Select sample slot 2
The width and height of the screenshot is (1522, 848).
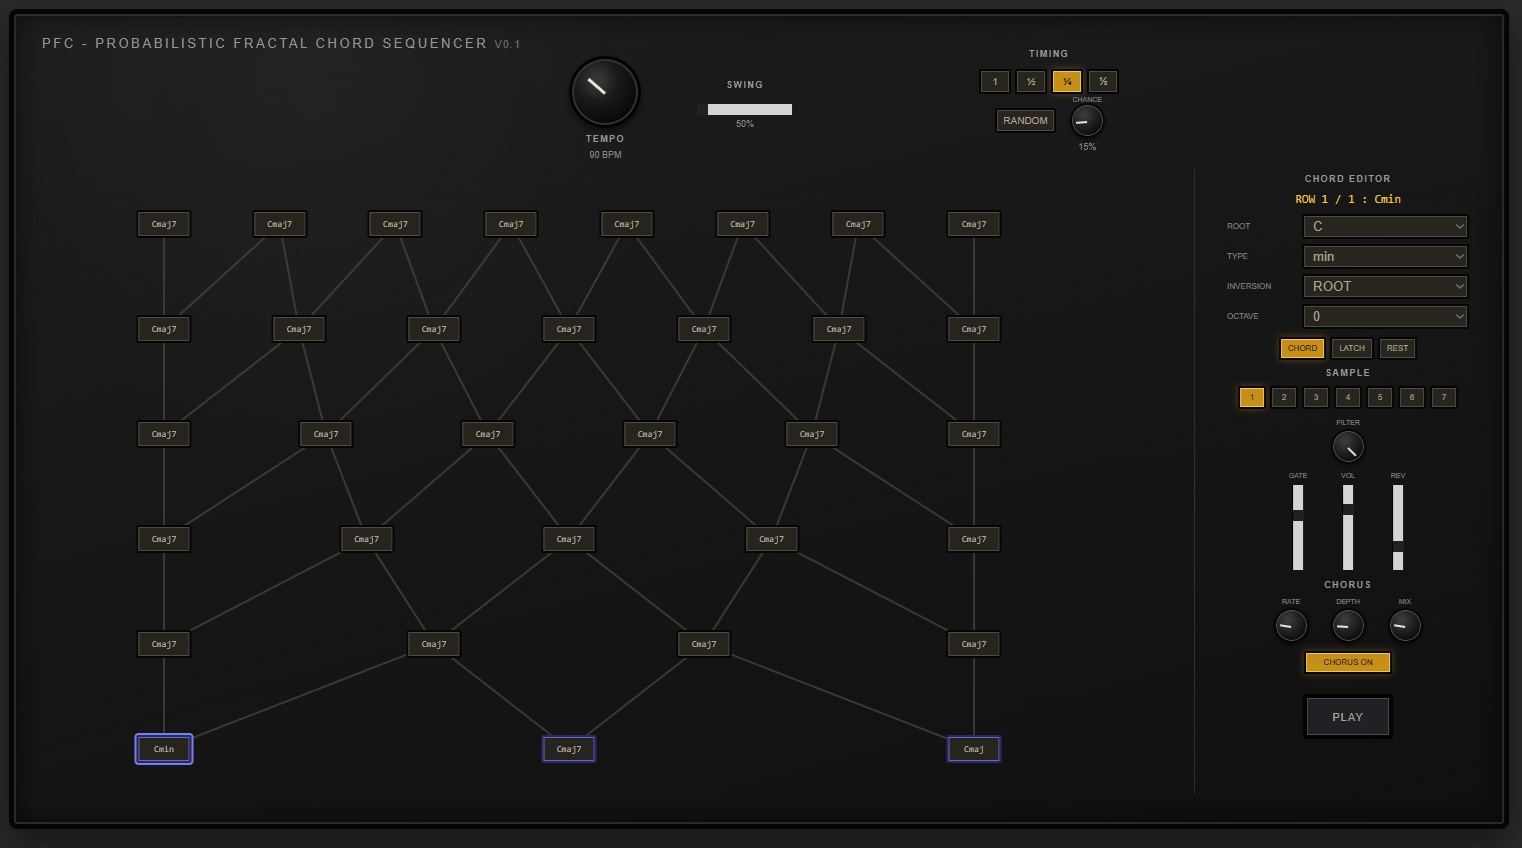tap(1284, 397)
